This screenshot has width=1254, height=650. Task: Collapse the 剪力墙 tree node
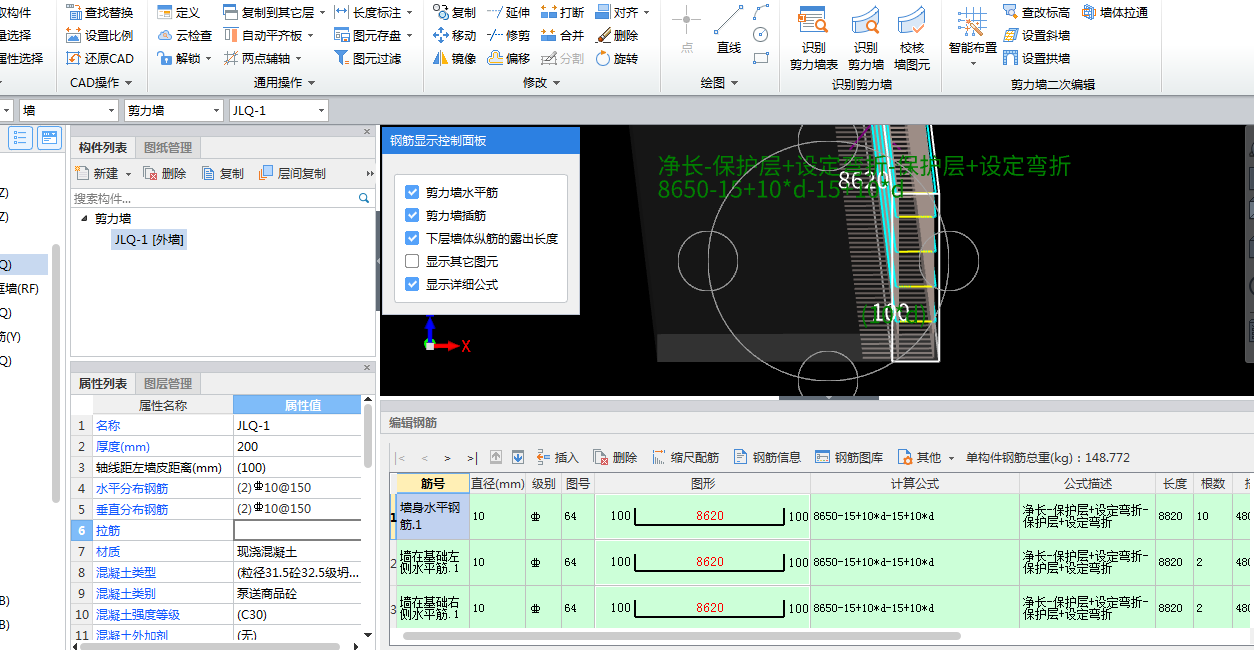84,218
